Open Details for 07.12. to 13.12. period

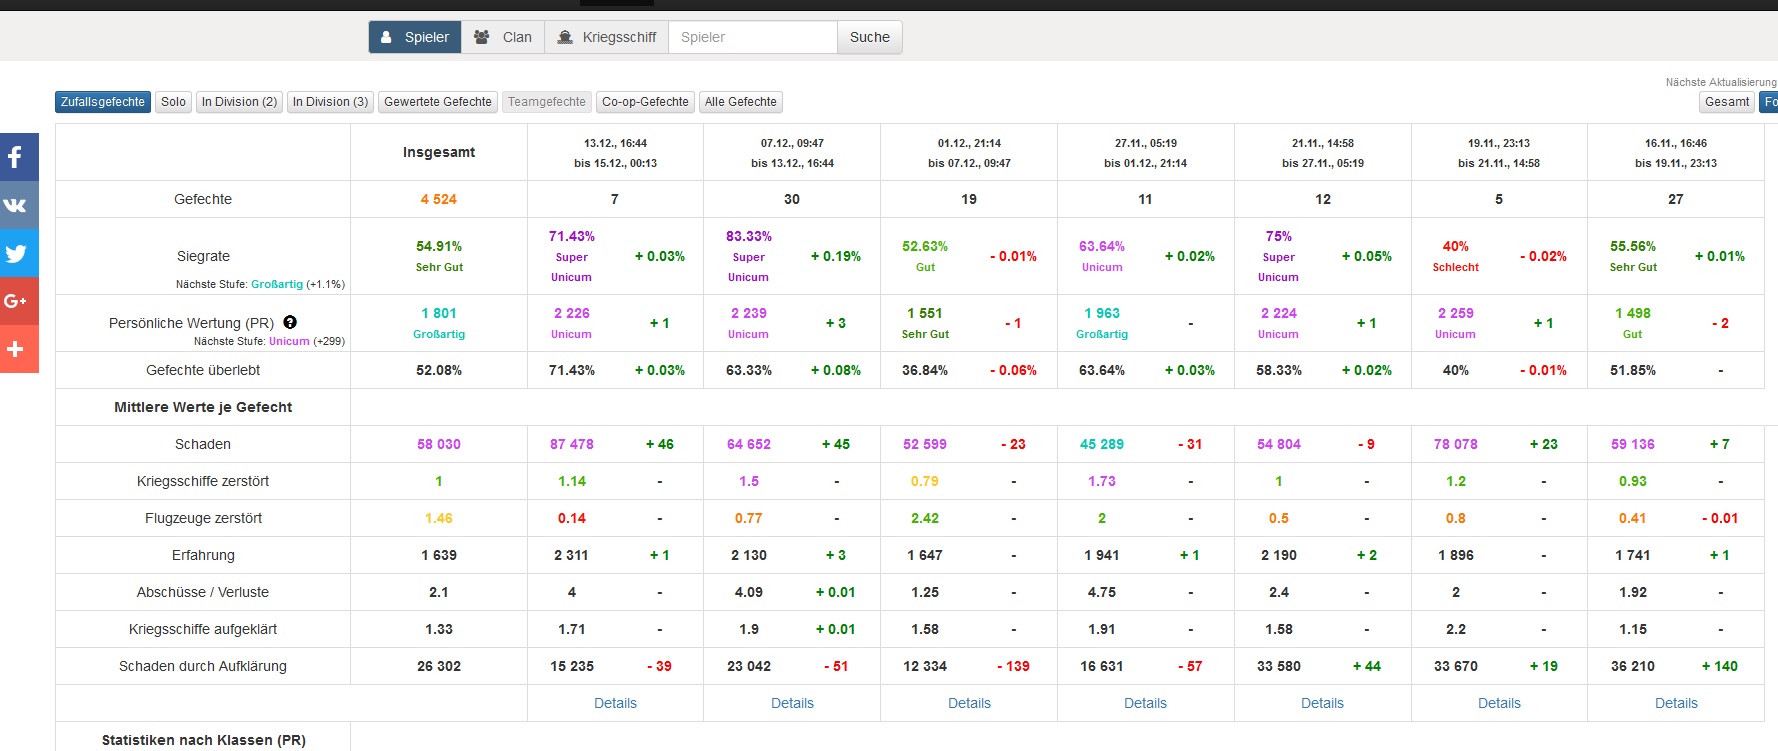click(x=792, y=703)
